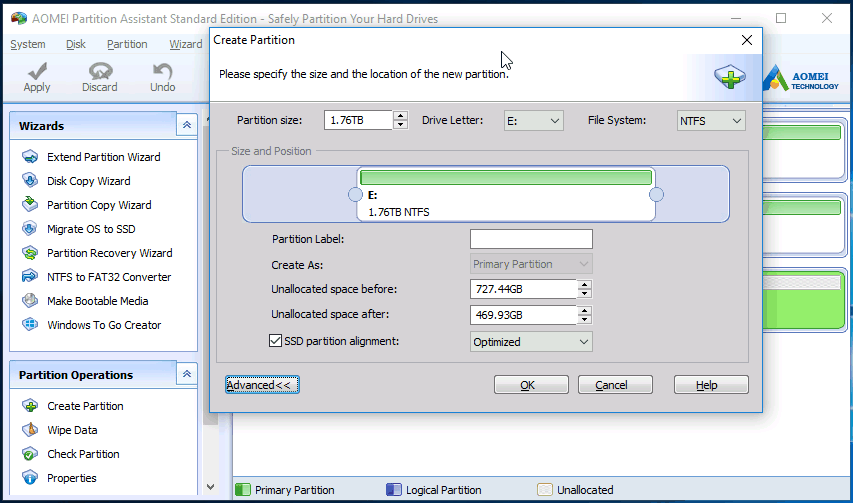Viewport: 853px width, 503px height.
Task: Click the Help button
Action: pos(711,385)
